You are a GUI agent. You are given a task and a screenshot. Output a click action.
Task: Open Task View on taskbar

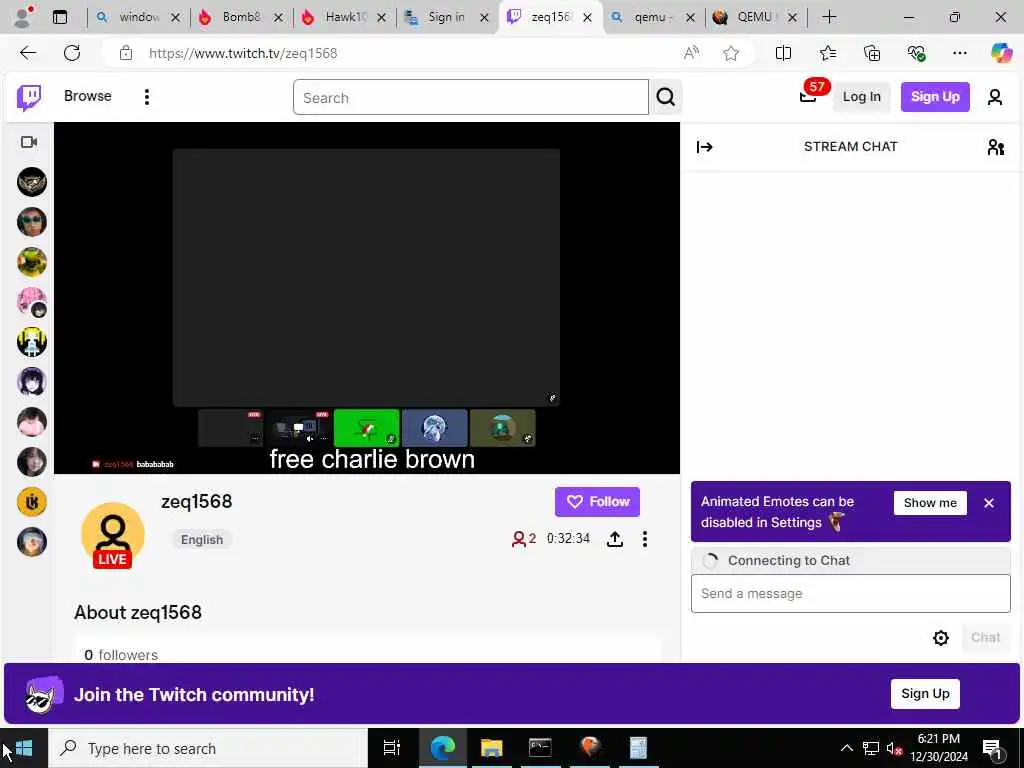point(392,748)
